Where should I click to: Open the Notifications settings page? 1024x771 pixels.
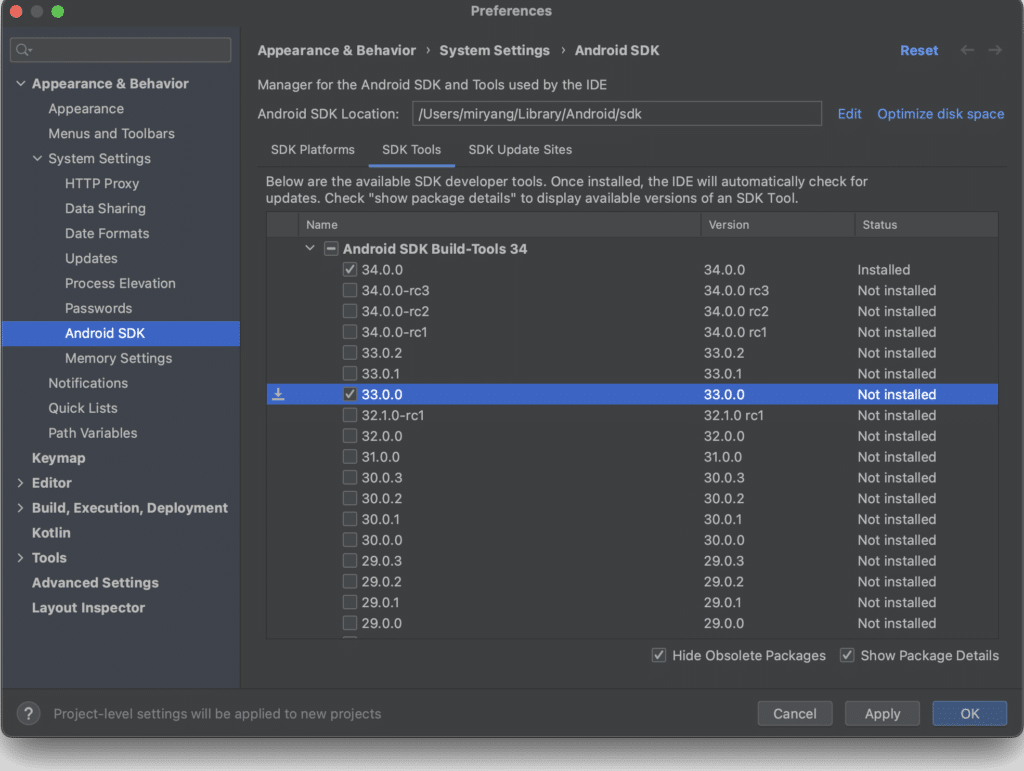point(88,383)
